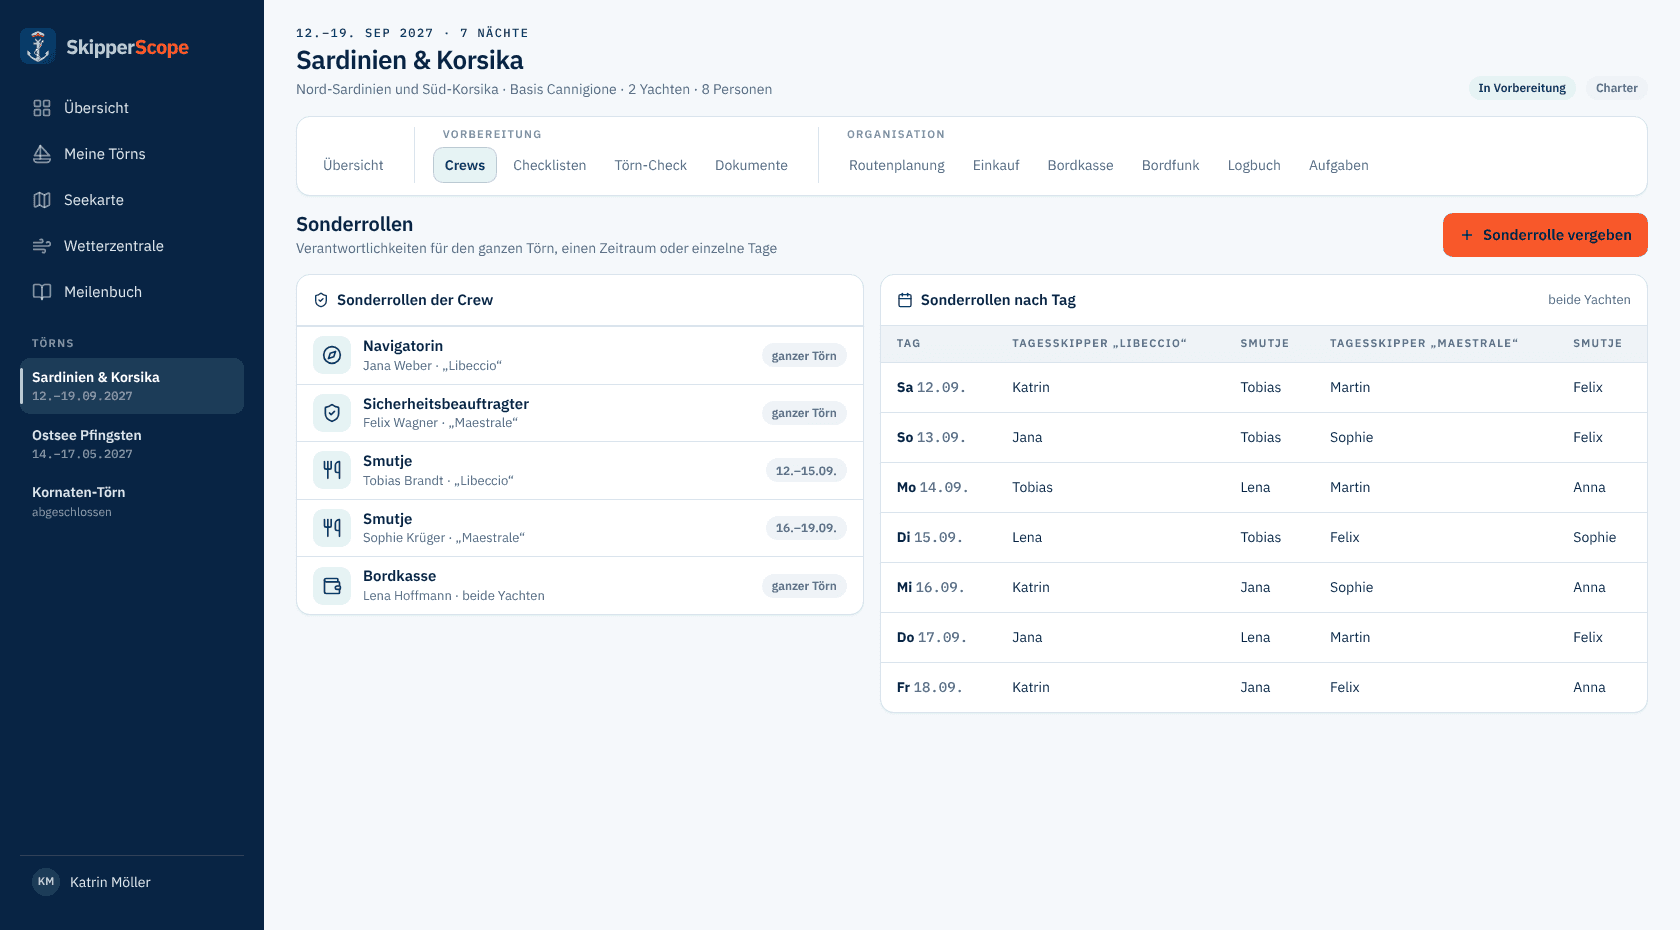This screenshot has width=1680, height=930.
Task: Click plus icon on Sonderrolle vergeben button
Action: 1467,235
